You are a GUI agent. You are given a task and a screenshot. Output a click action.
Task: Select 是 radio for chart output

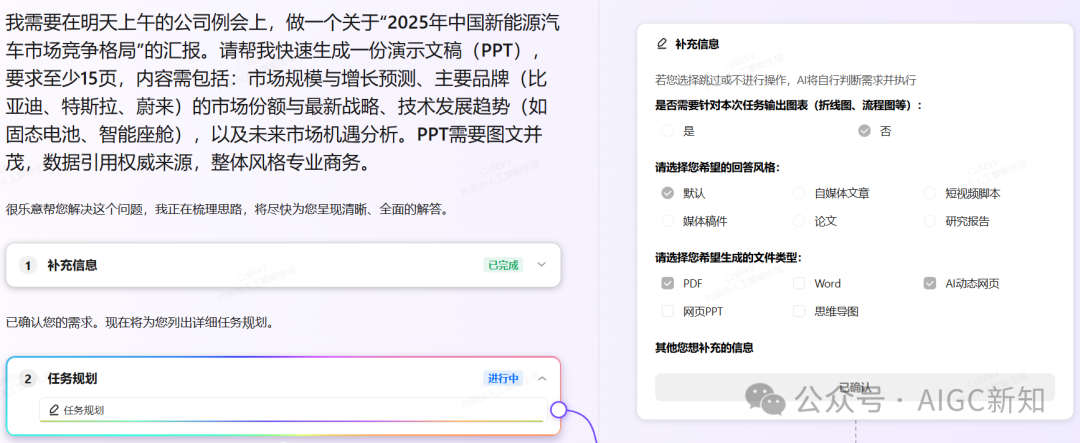pyautogui.click(x=667, y=131)
